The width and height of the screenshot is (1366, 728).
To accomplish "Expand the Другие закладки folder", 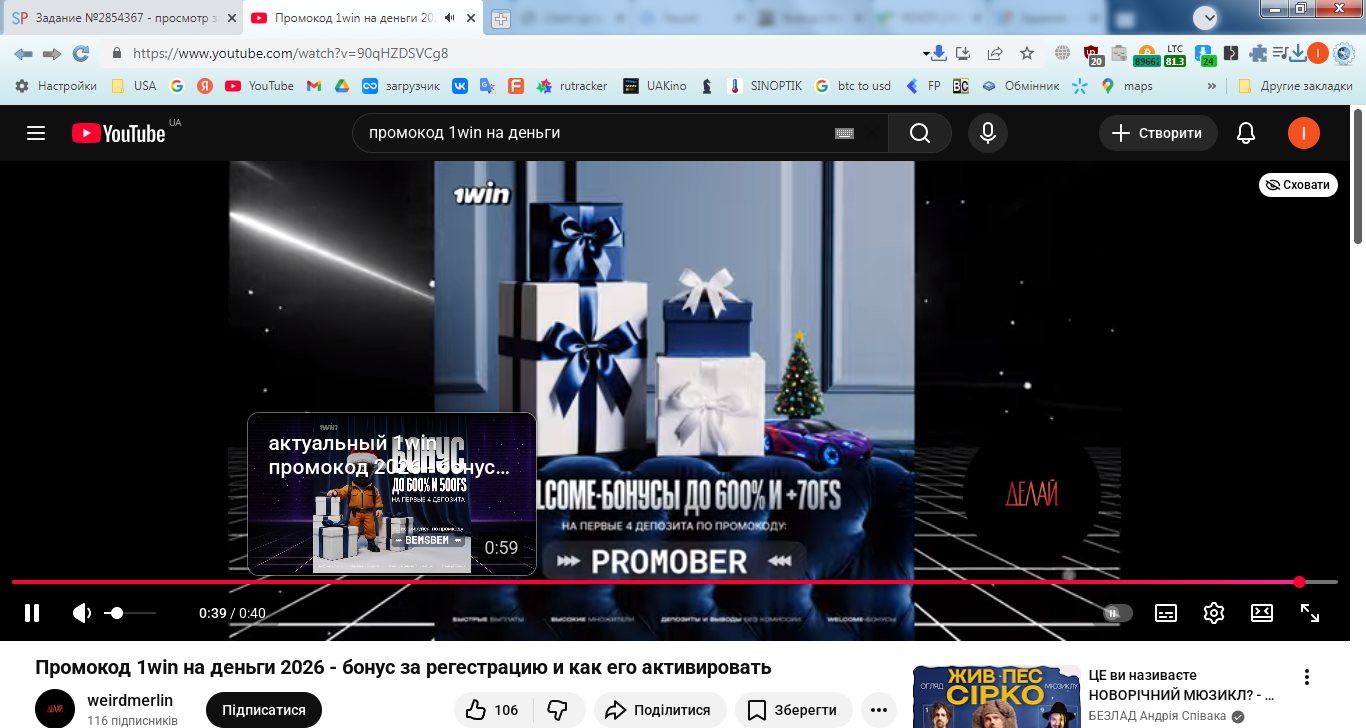I will [x=1295, y=86].
